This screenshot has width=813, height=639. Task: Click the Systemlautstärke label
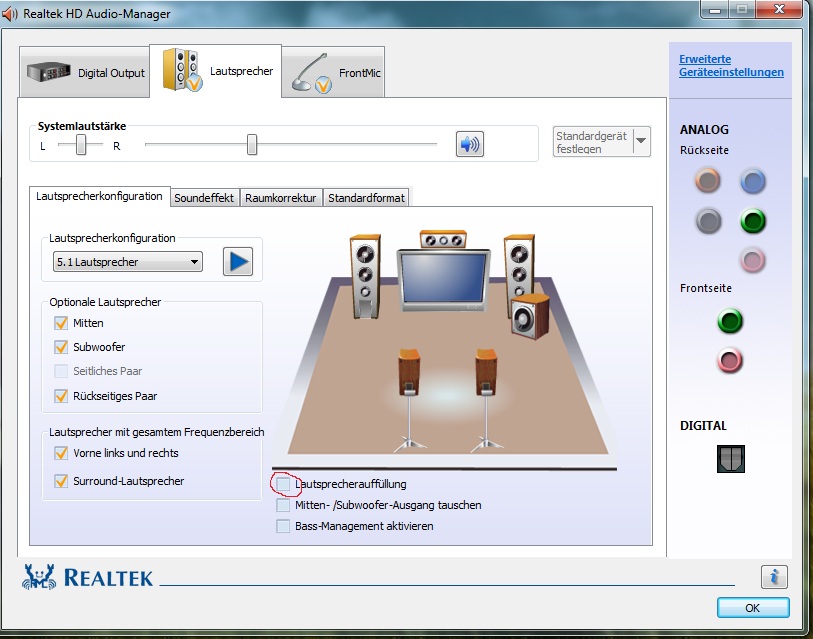pyautogui.click(x=82, y=126)
